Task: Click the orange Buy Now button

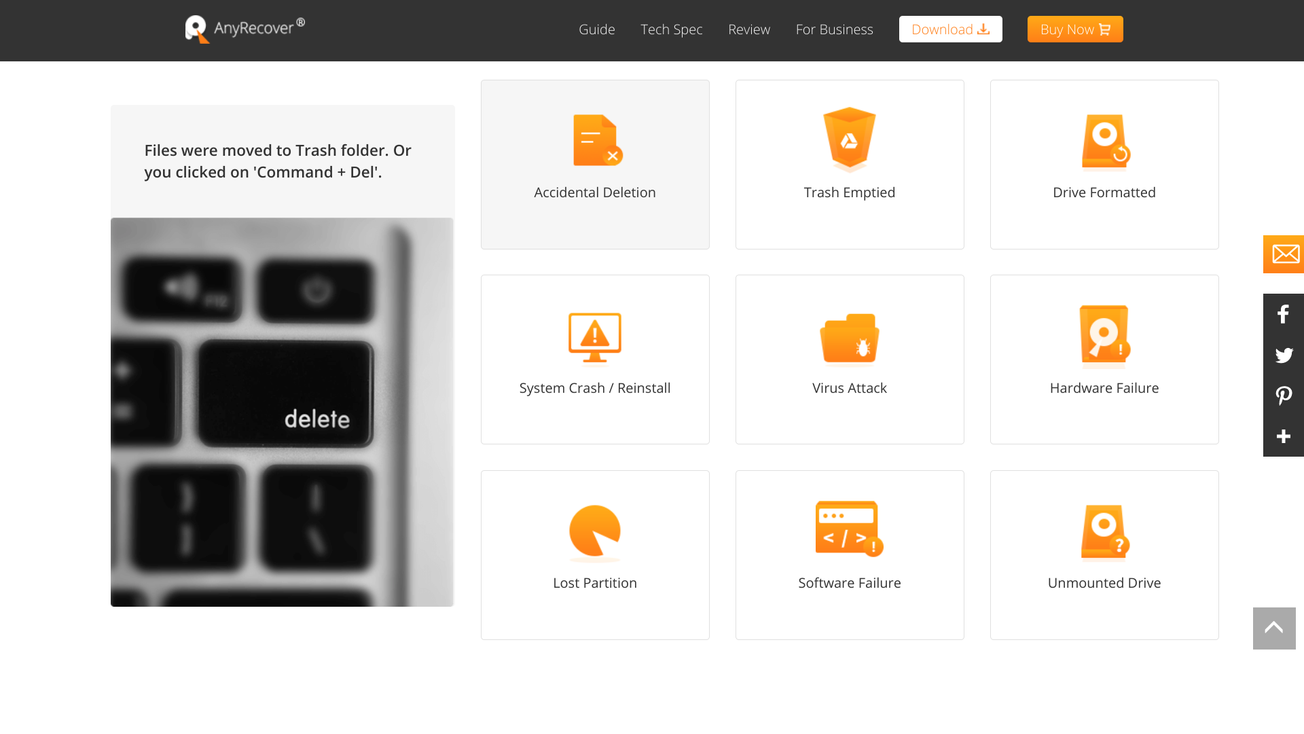Action: coord(1074,29)
